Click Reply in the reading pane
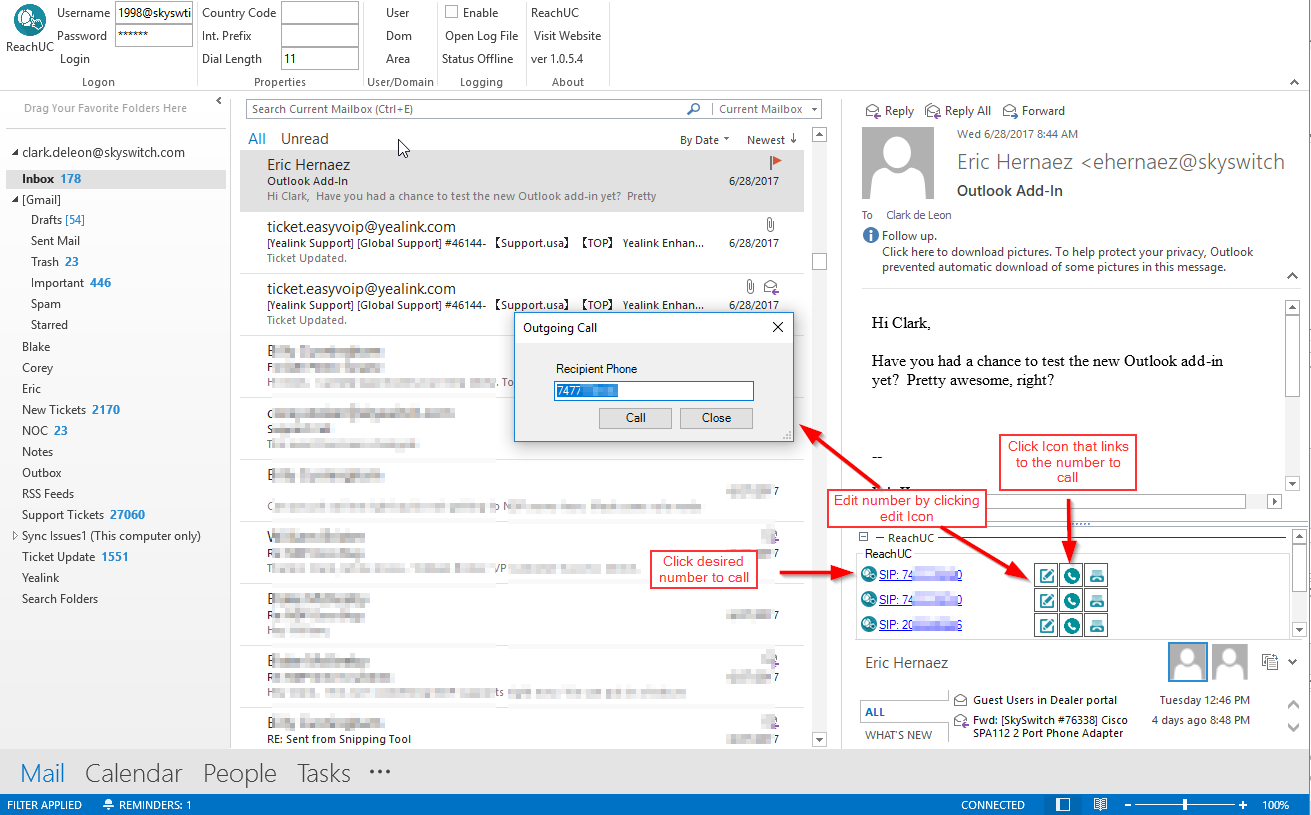 (889, 111)
